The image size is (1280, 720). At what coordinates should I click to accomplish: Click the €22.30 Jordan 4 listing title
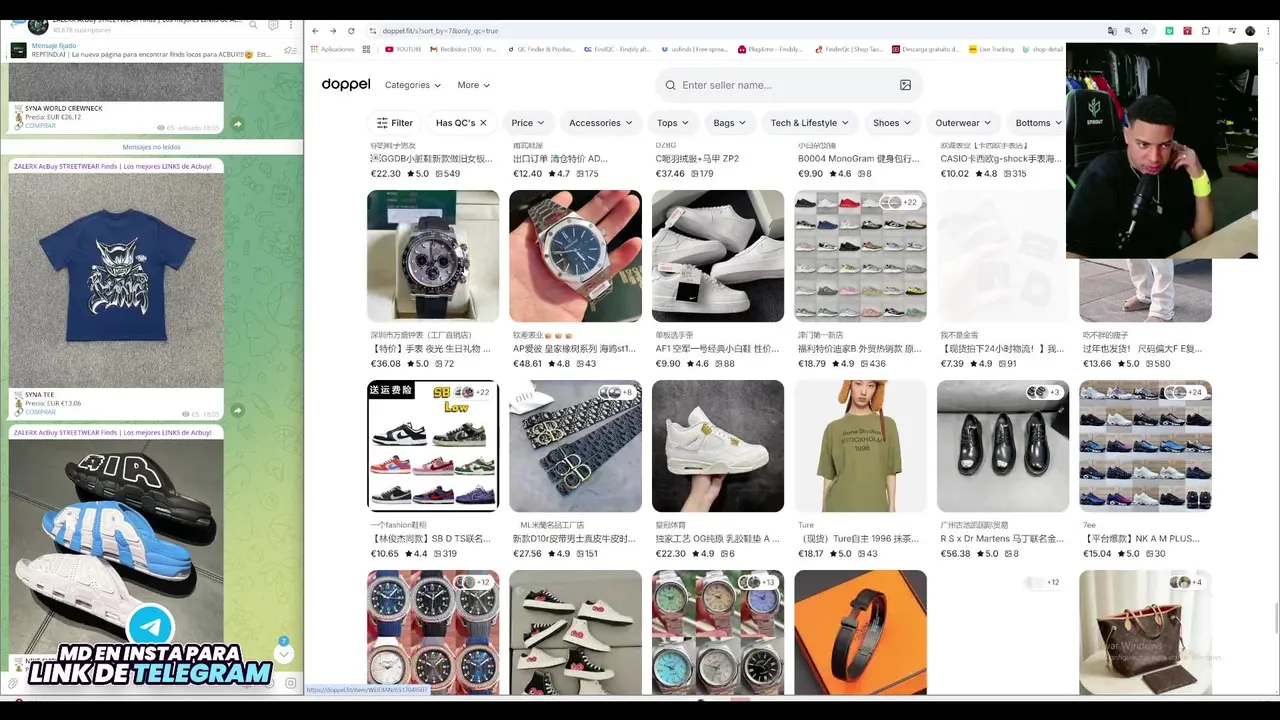click(x=718, y=539)
